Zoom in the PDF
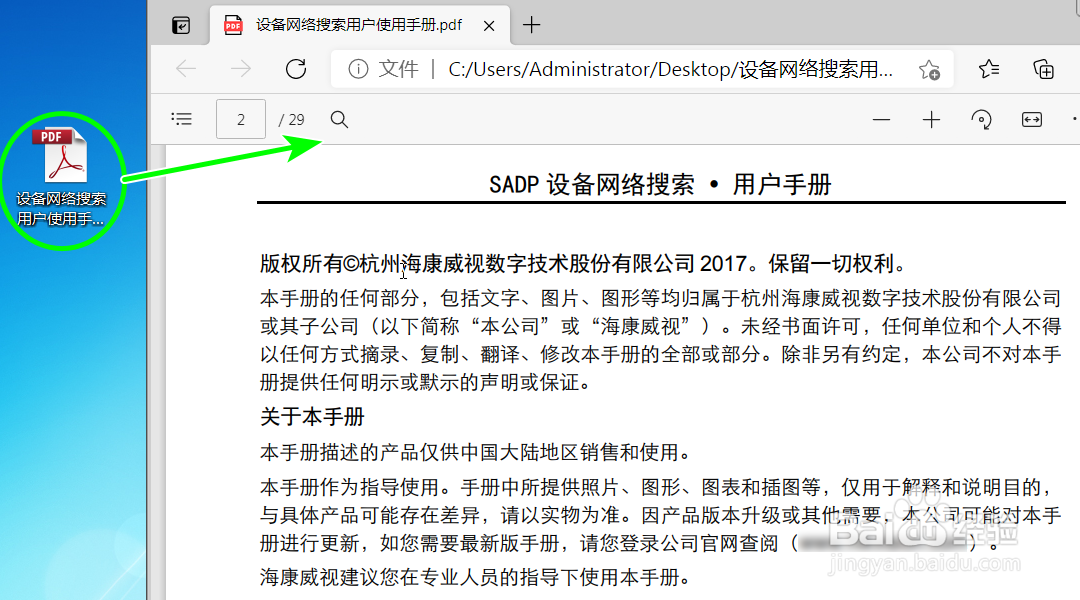Screen dimensions: 1080x600 pyautogui.click(x=931, y=120)
